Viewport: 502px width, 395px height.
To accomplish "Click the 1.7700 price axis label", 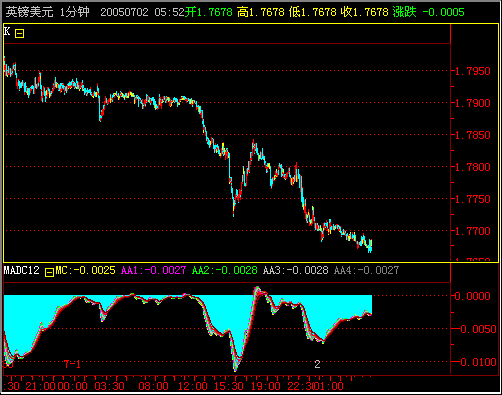I will pos(473,231).
